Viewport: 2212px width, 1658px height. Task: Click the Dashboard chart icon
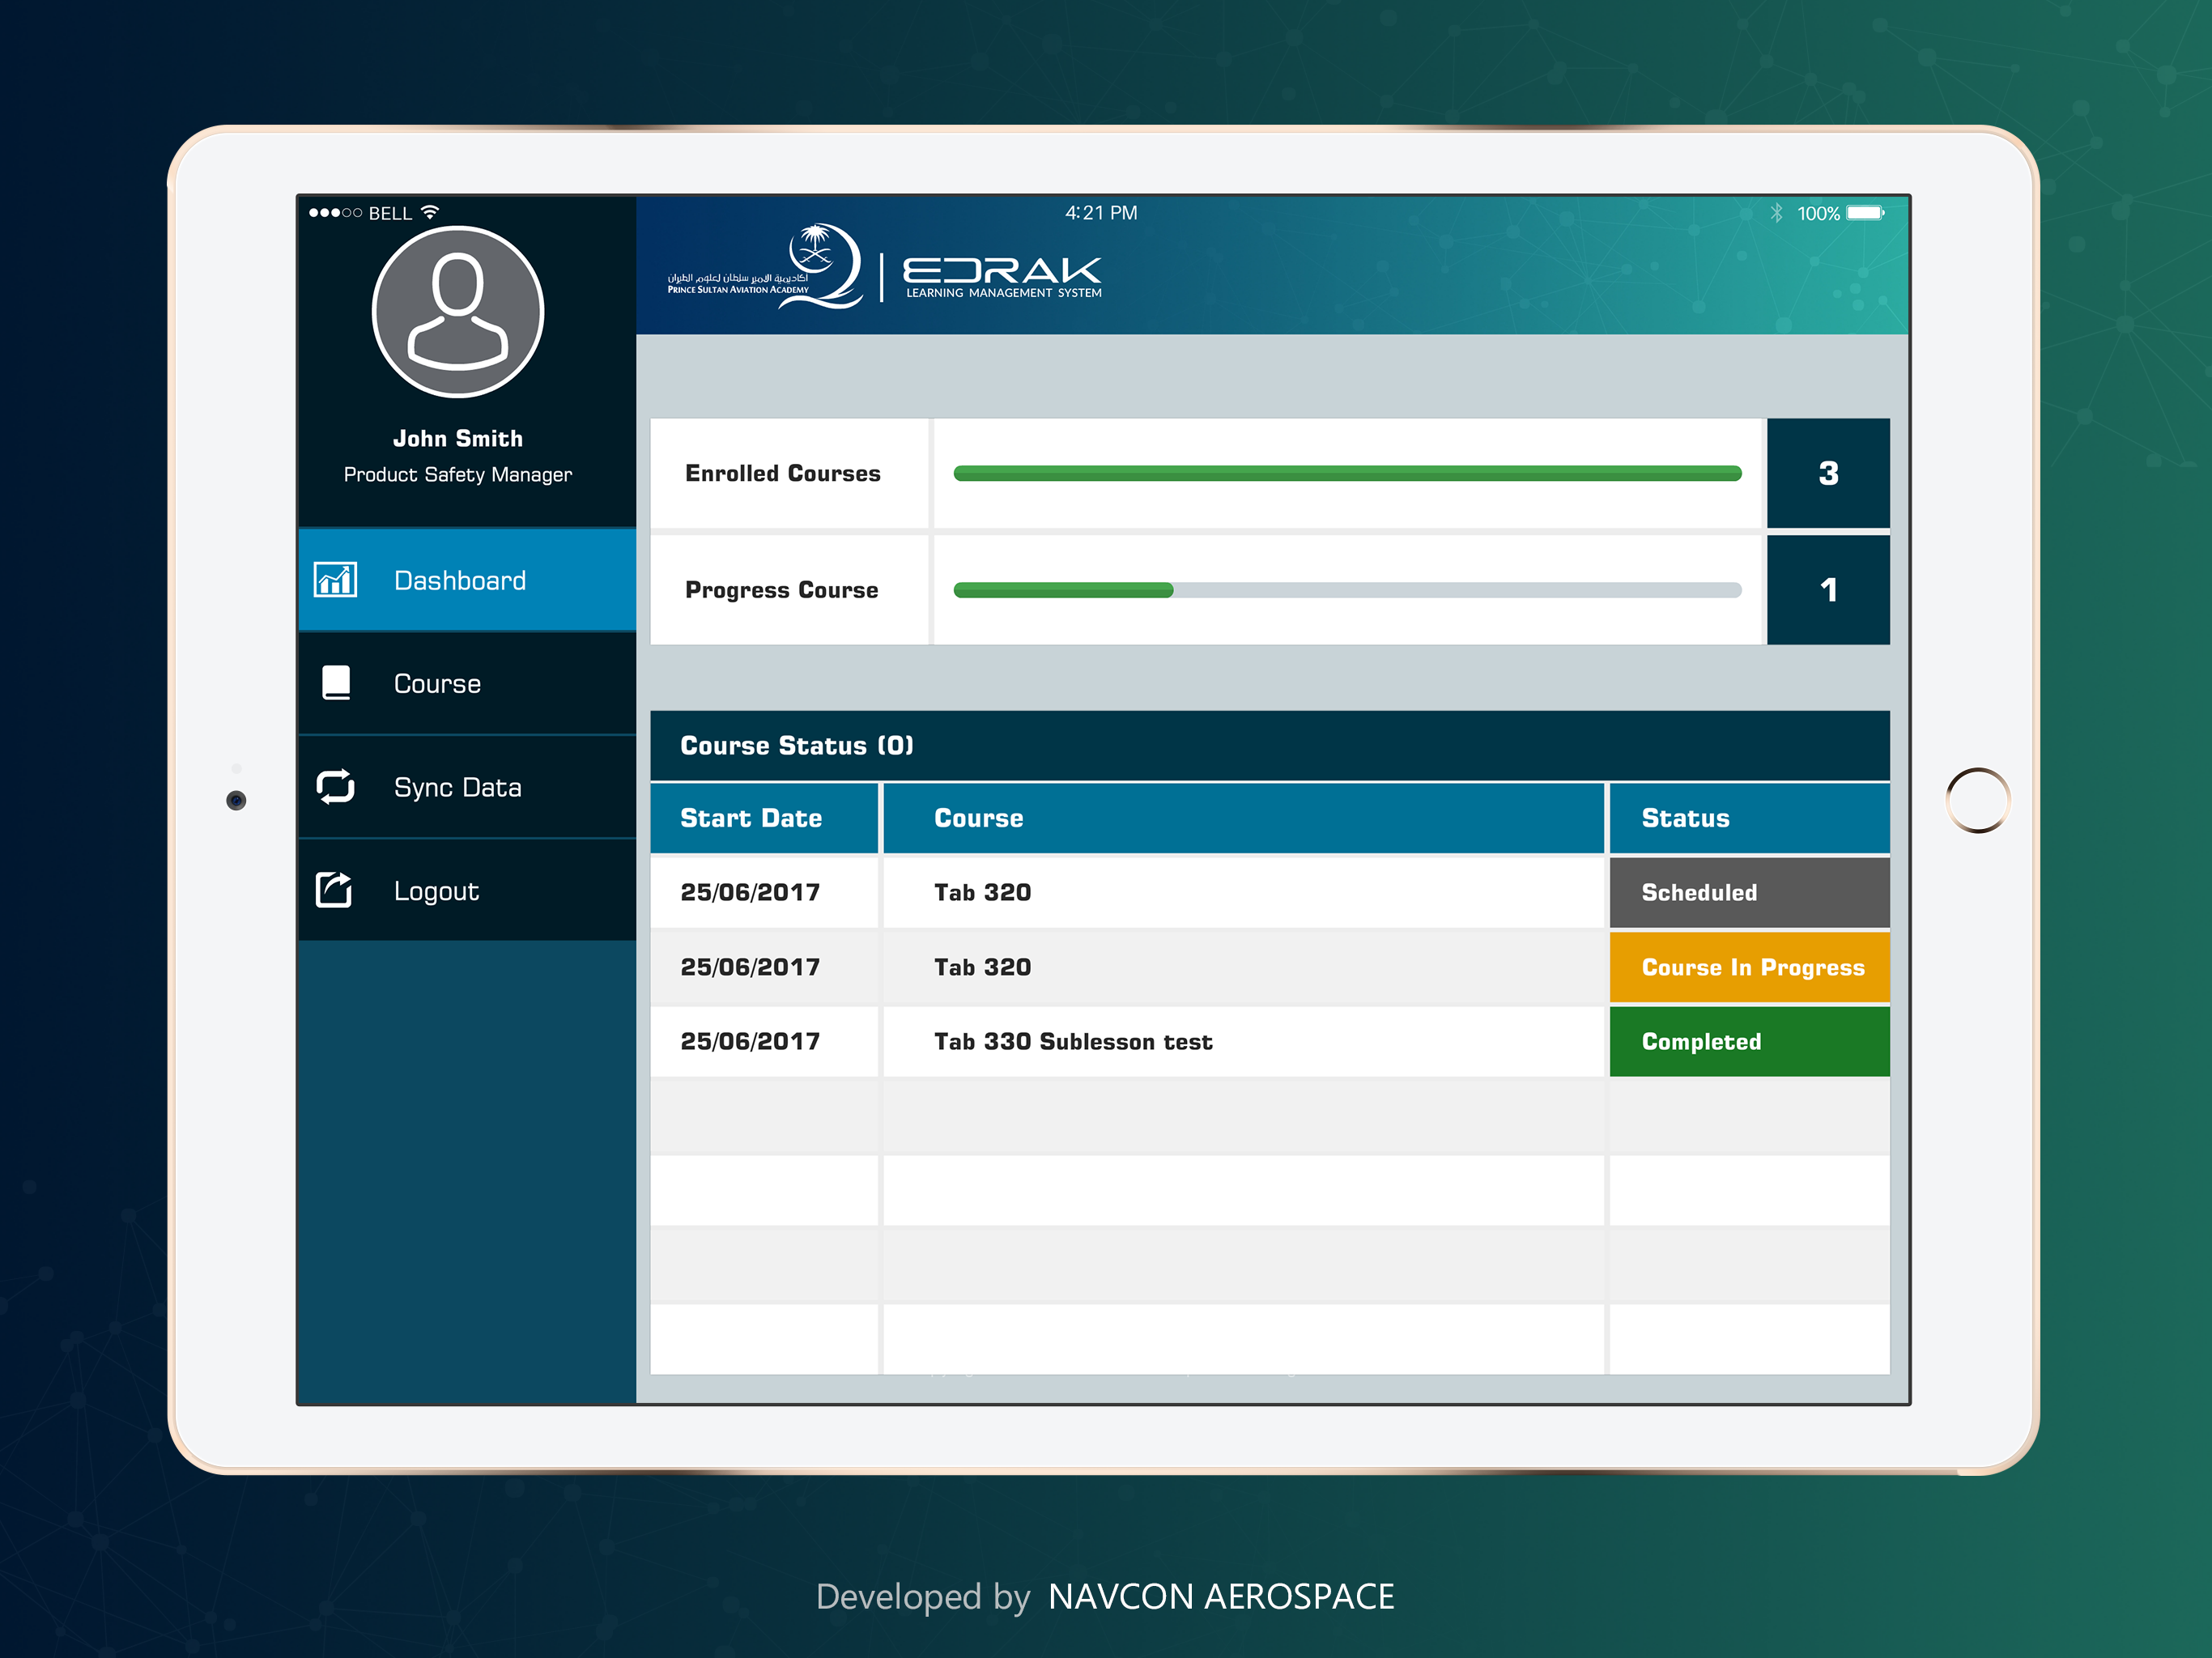coord(335,580)
